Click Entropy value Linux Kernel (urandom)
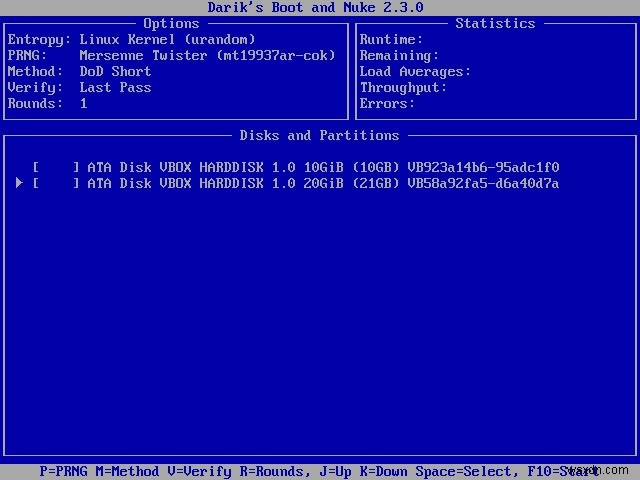The width and height of the screenshot is (640, 480). click(167, 40)
